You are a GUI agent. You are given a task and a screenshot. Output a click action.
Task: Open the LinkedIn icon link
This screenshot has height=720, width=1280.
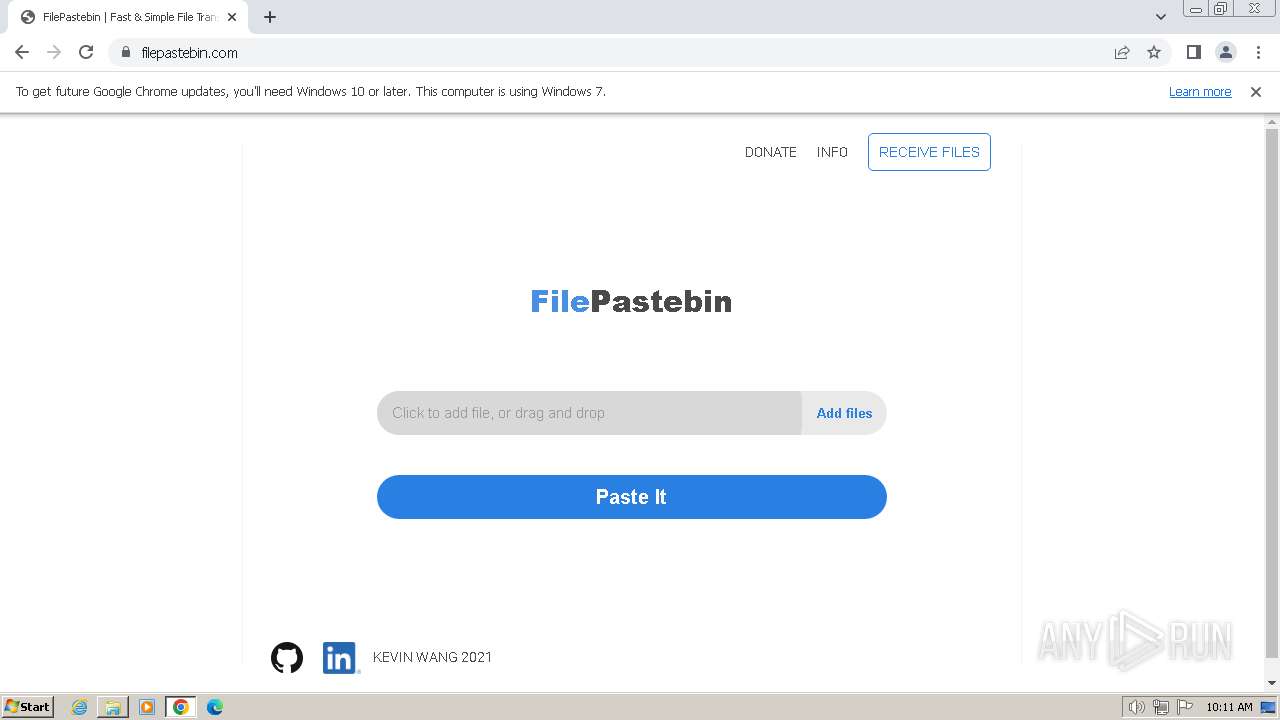[x=340, y=657]
